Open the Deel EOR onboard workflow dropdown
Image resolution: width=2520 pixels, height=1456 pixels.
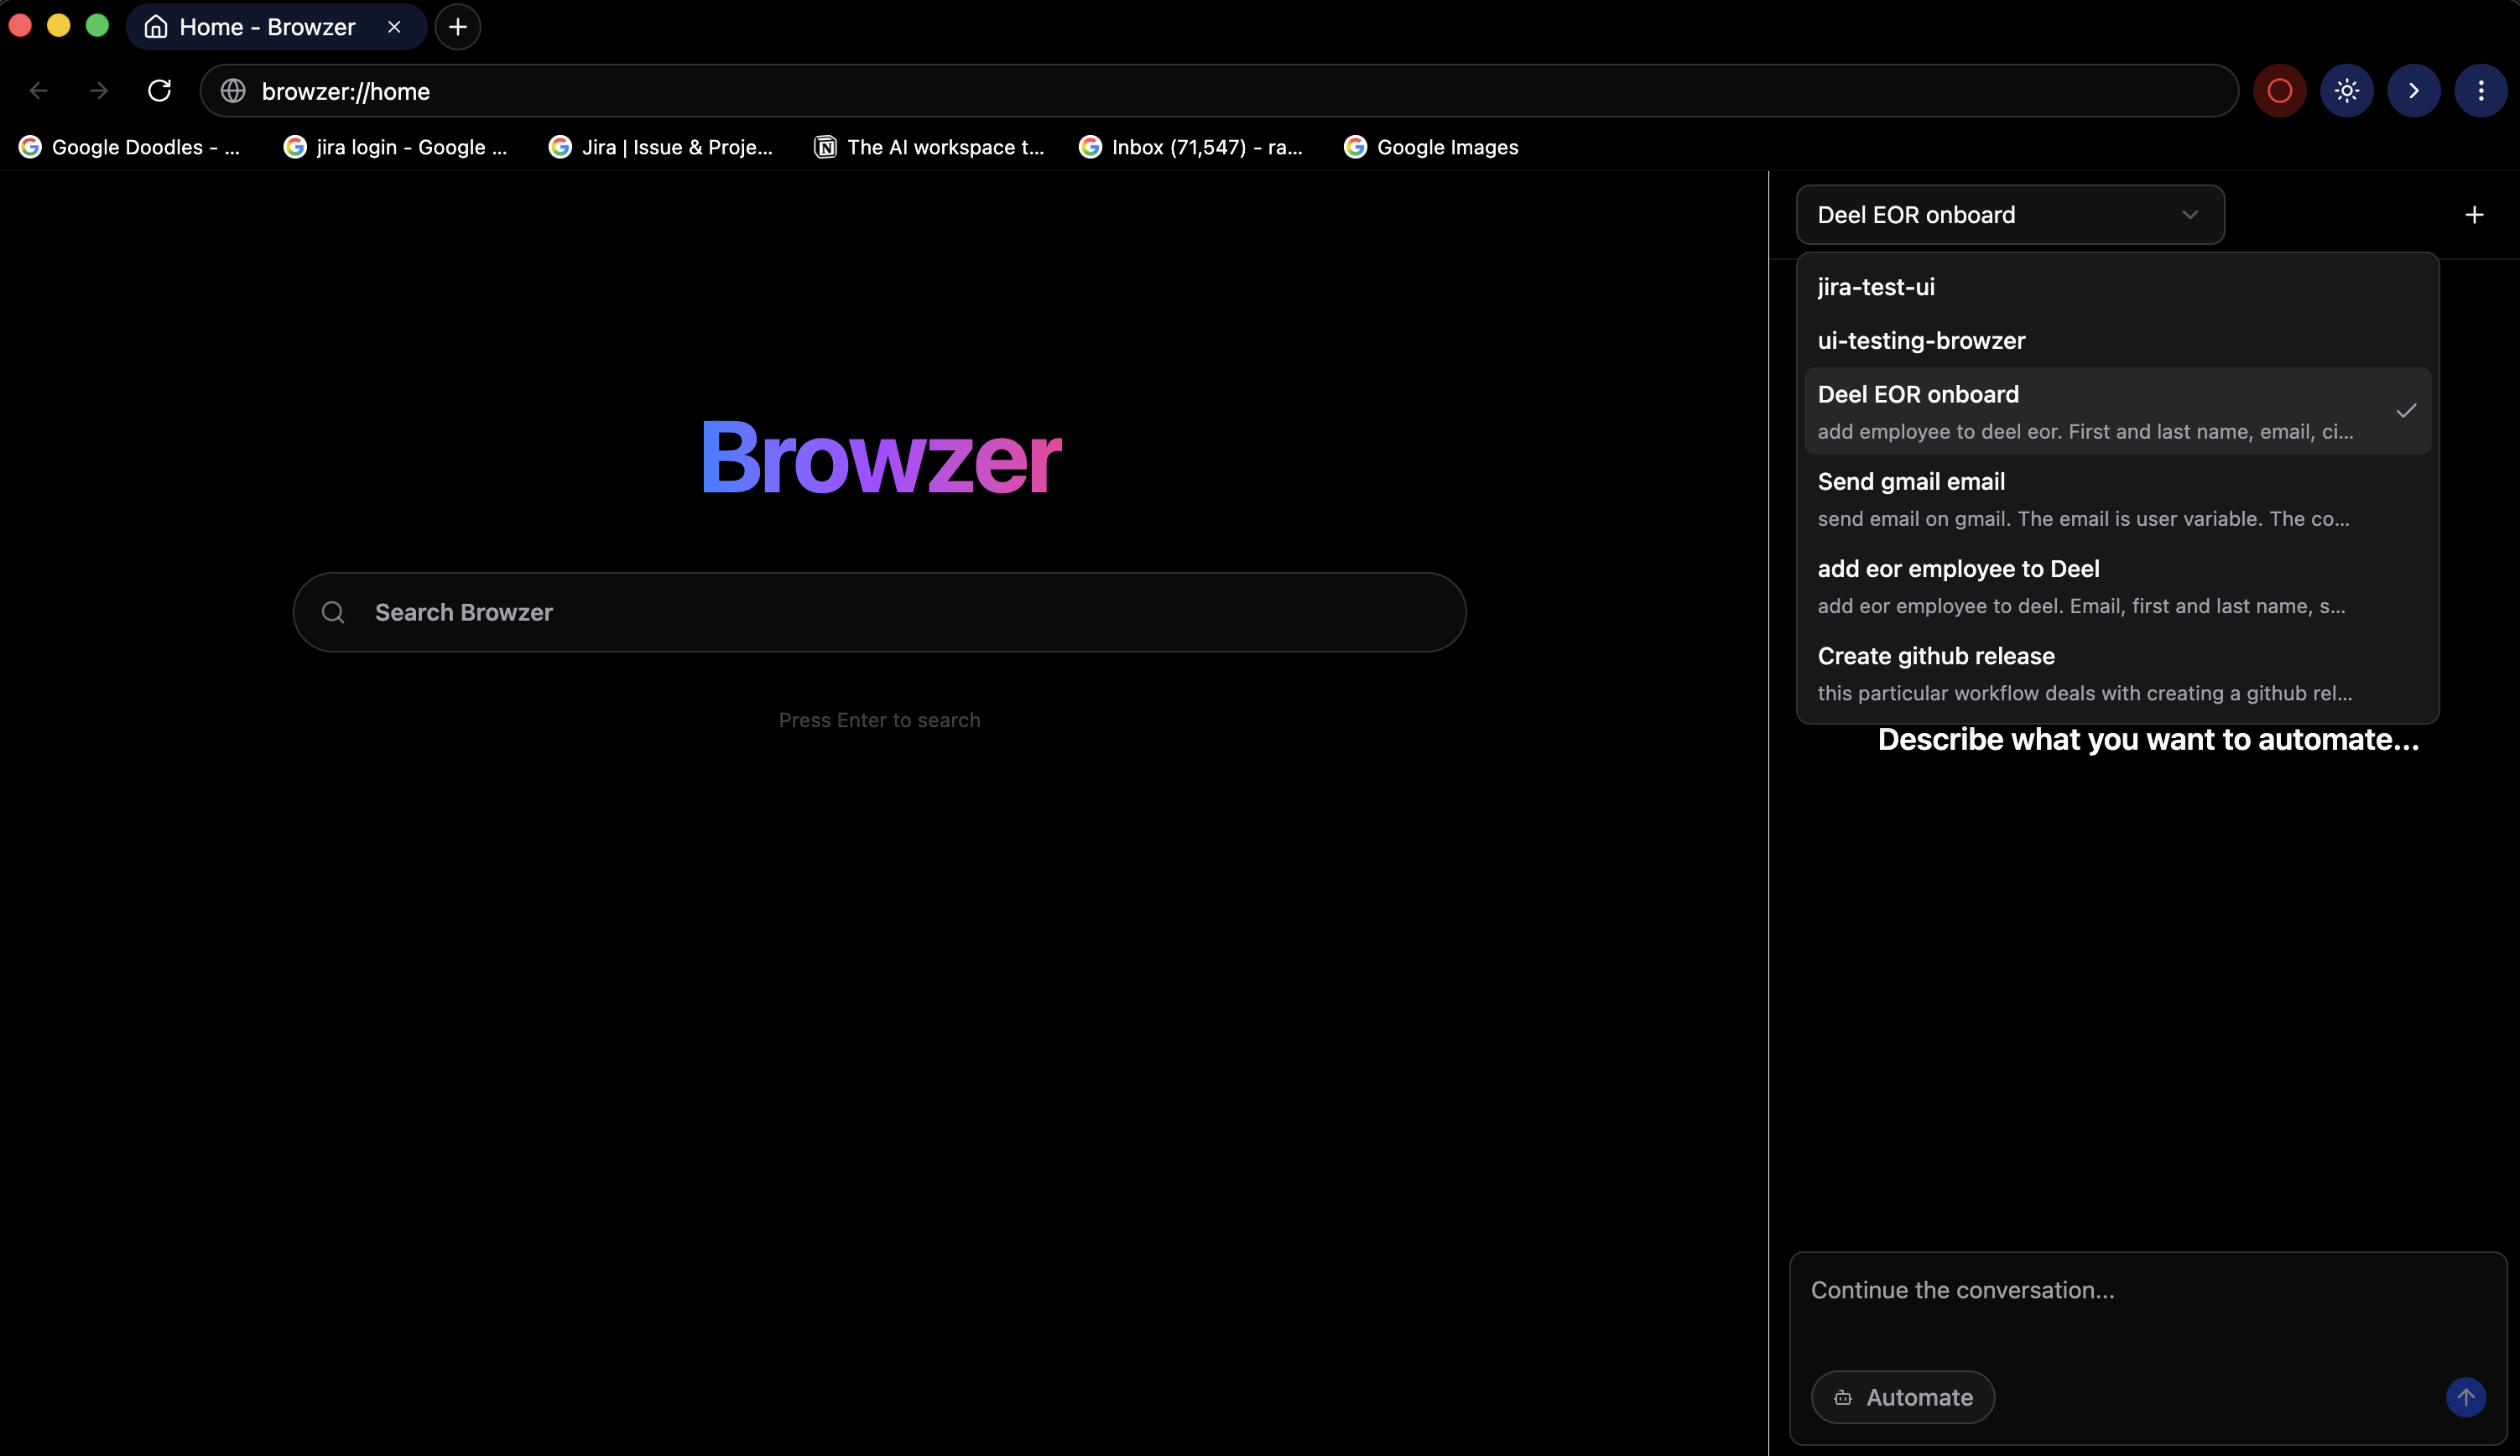tap(2010, 214)
